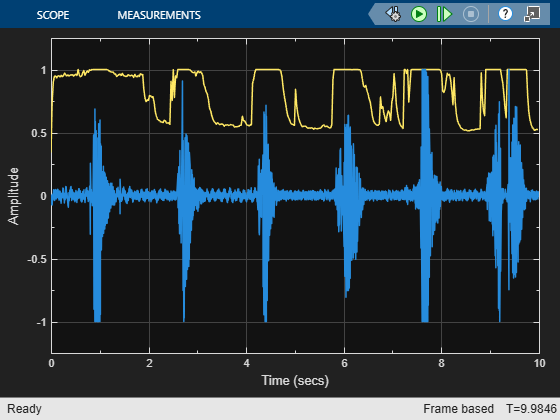560x420 pixels.
Task: Open the SCOPE tab
Action: [x=52, y=15]
